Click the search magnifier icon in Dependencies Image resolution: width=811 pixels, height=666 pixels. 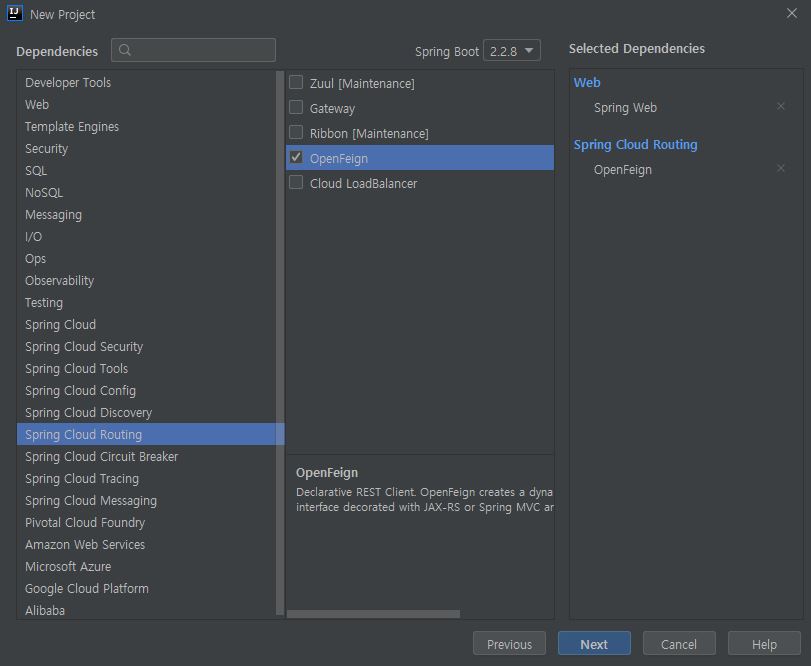coord(125,50)
